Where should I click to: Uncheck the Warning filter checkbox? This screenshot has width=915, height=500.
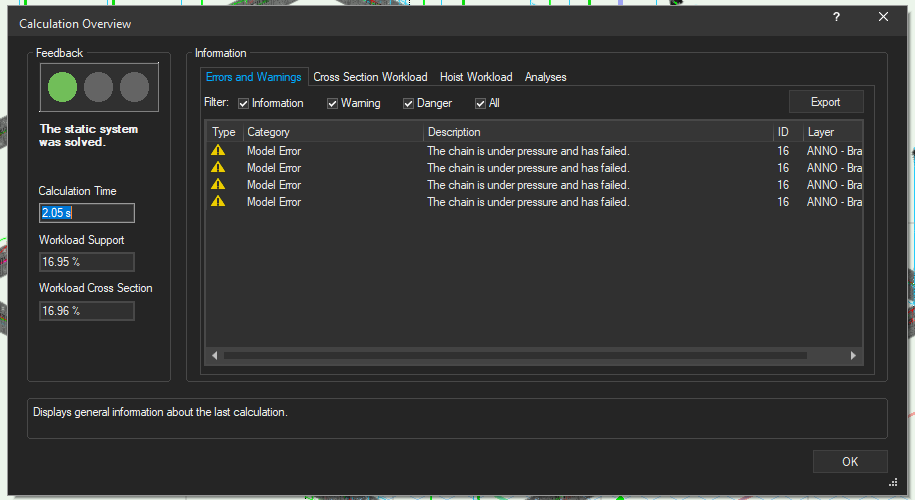point(332,103)
